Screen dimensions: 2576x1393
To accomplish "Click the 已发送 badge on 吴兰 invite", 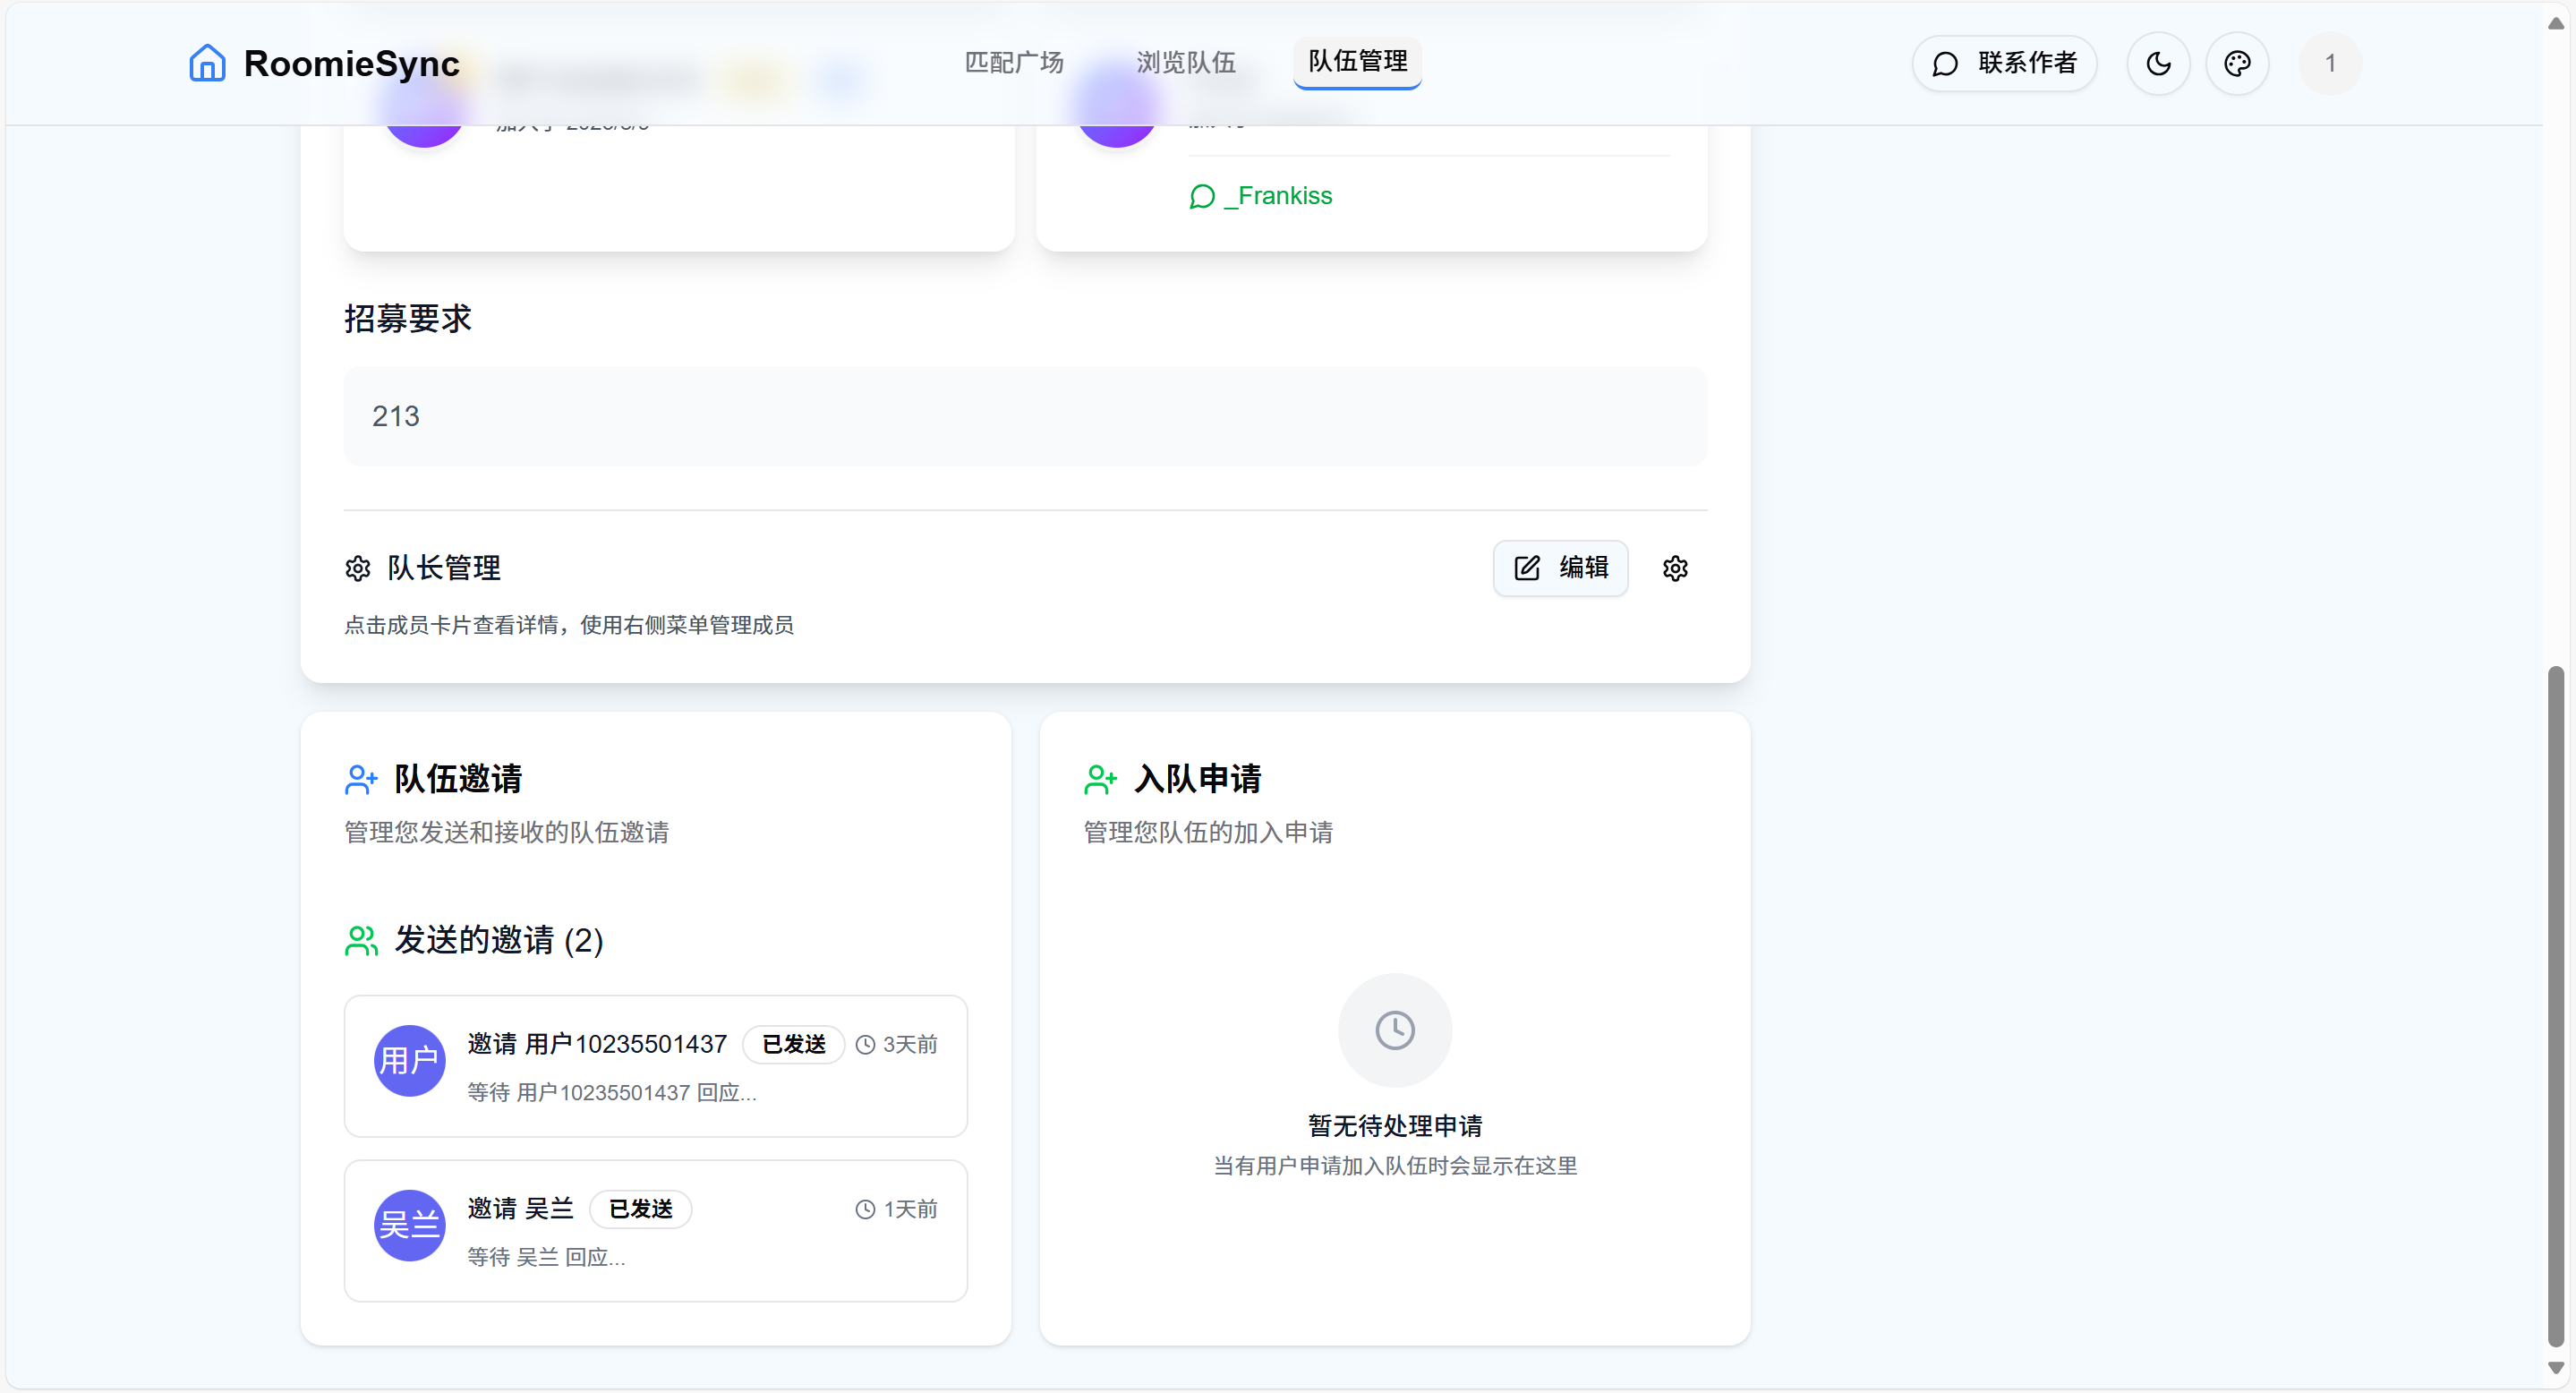I will coord(640,1209).
